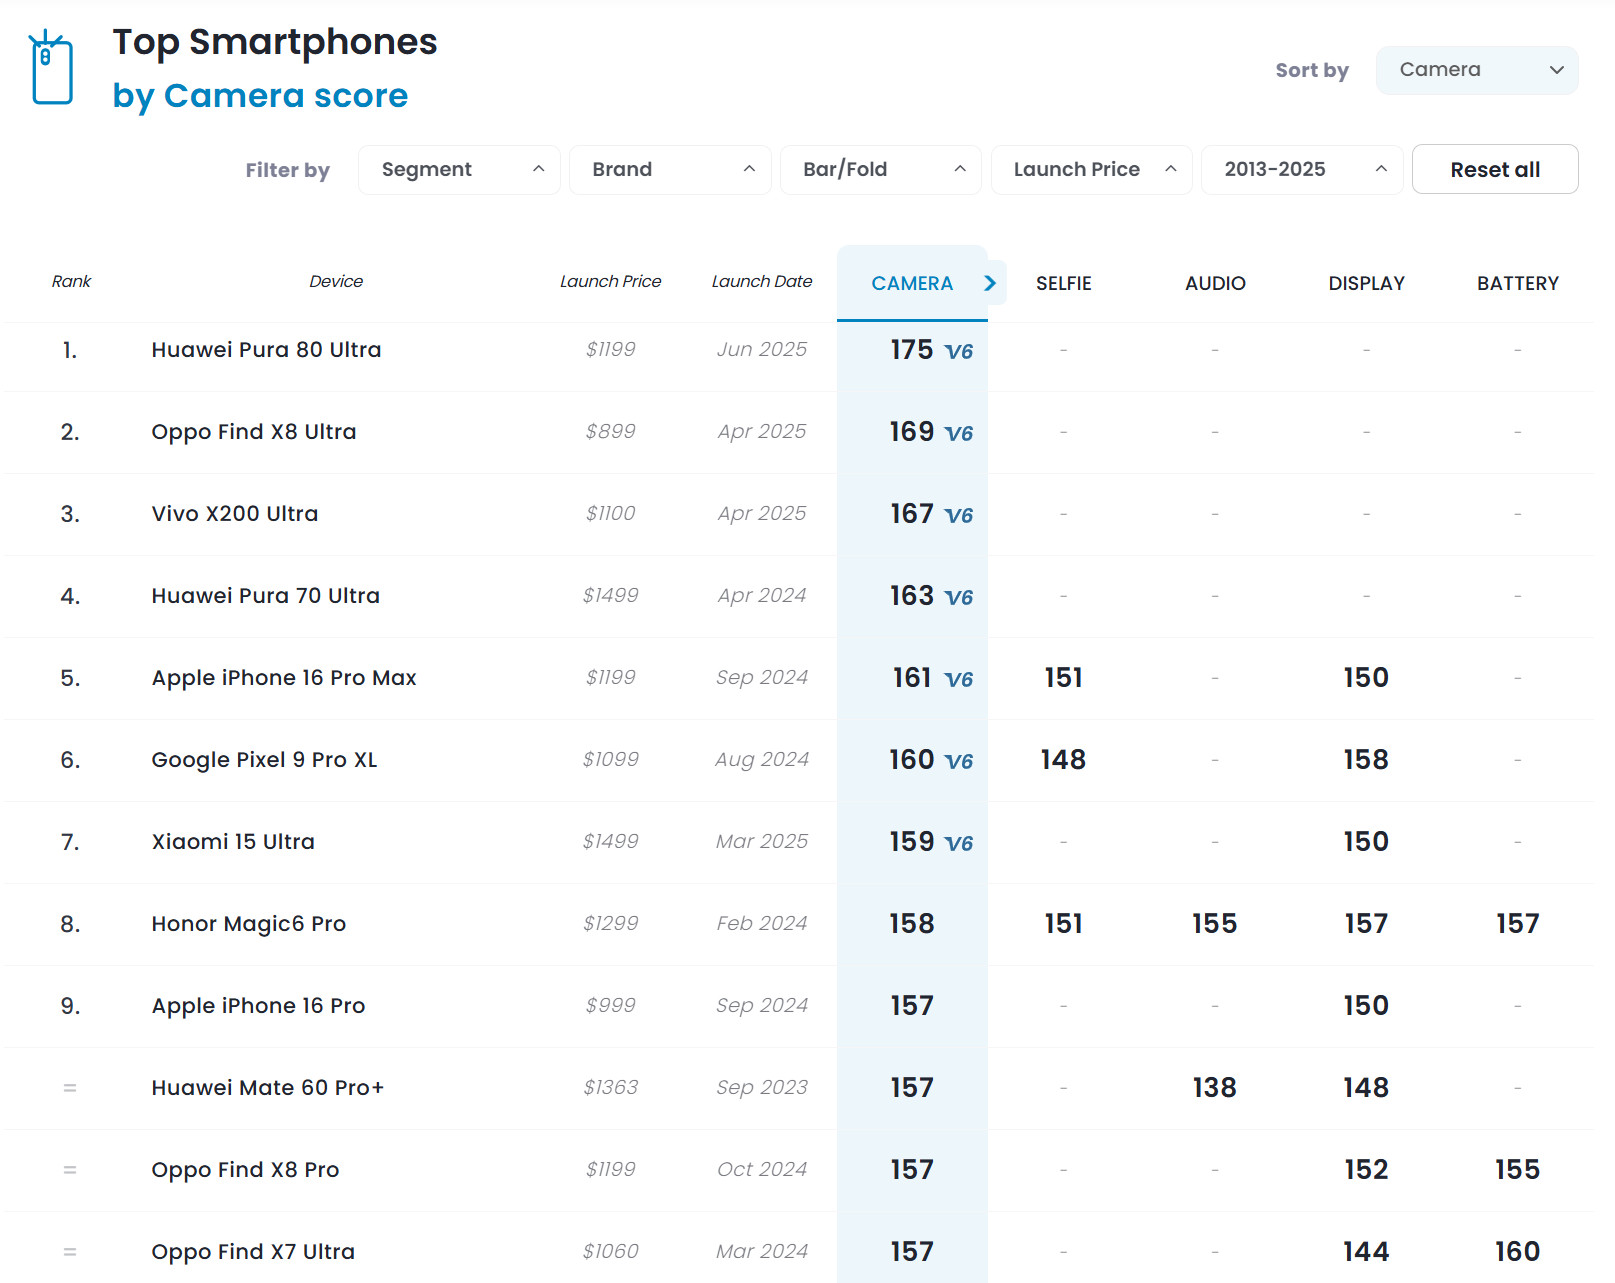Click launch price $899 of Oppo Find X8 Ultra

(611, 432)
